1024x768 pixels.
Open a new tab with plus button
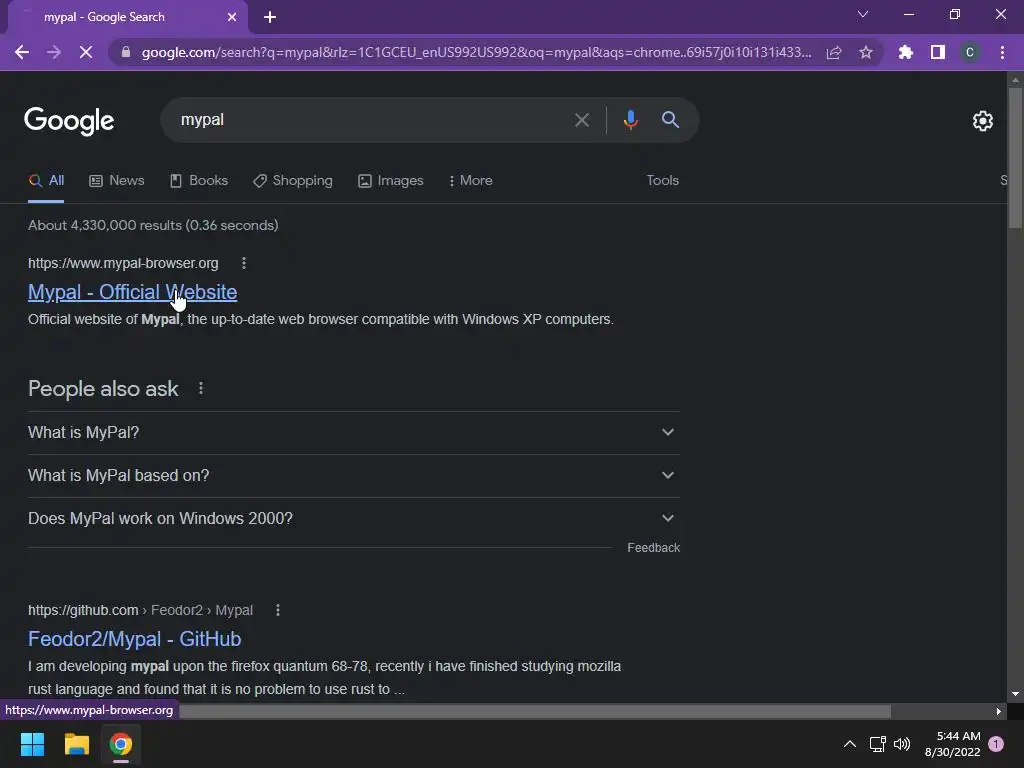[x=270, y=17]
